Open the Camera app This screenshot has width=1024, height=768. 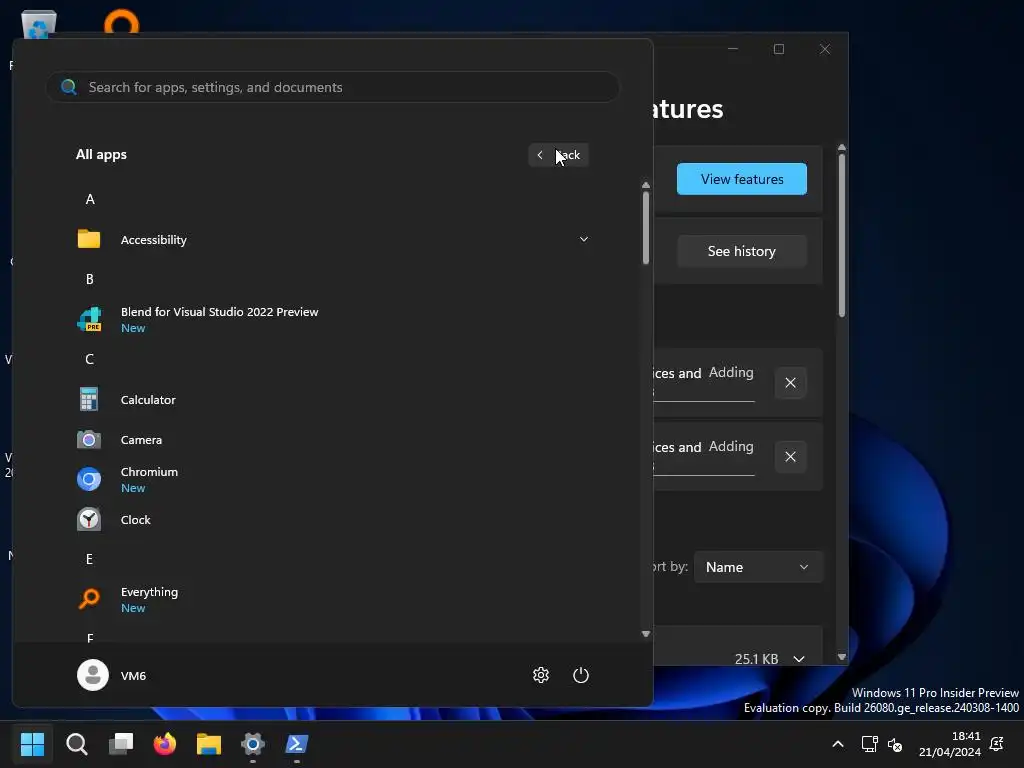333,440
